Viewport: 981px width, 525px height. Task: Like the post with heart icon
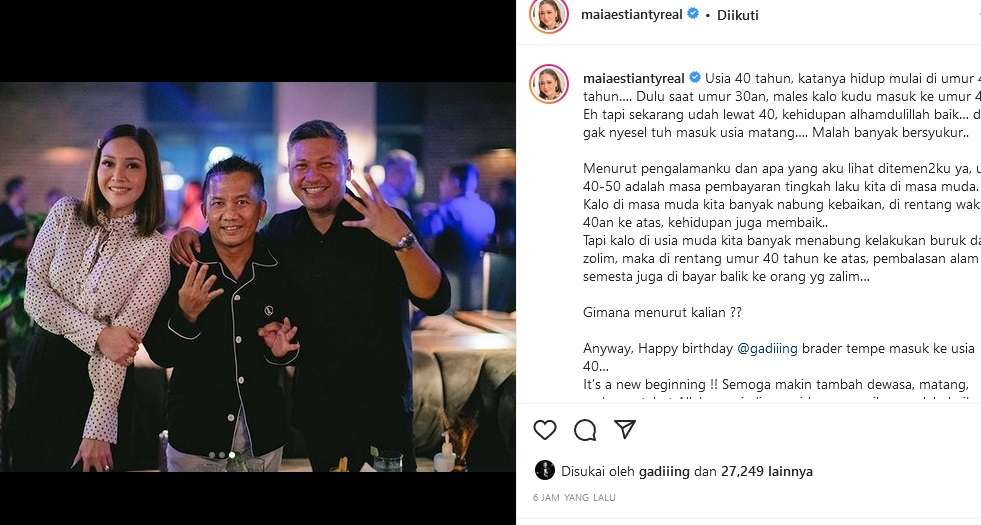coord(545,430)
